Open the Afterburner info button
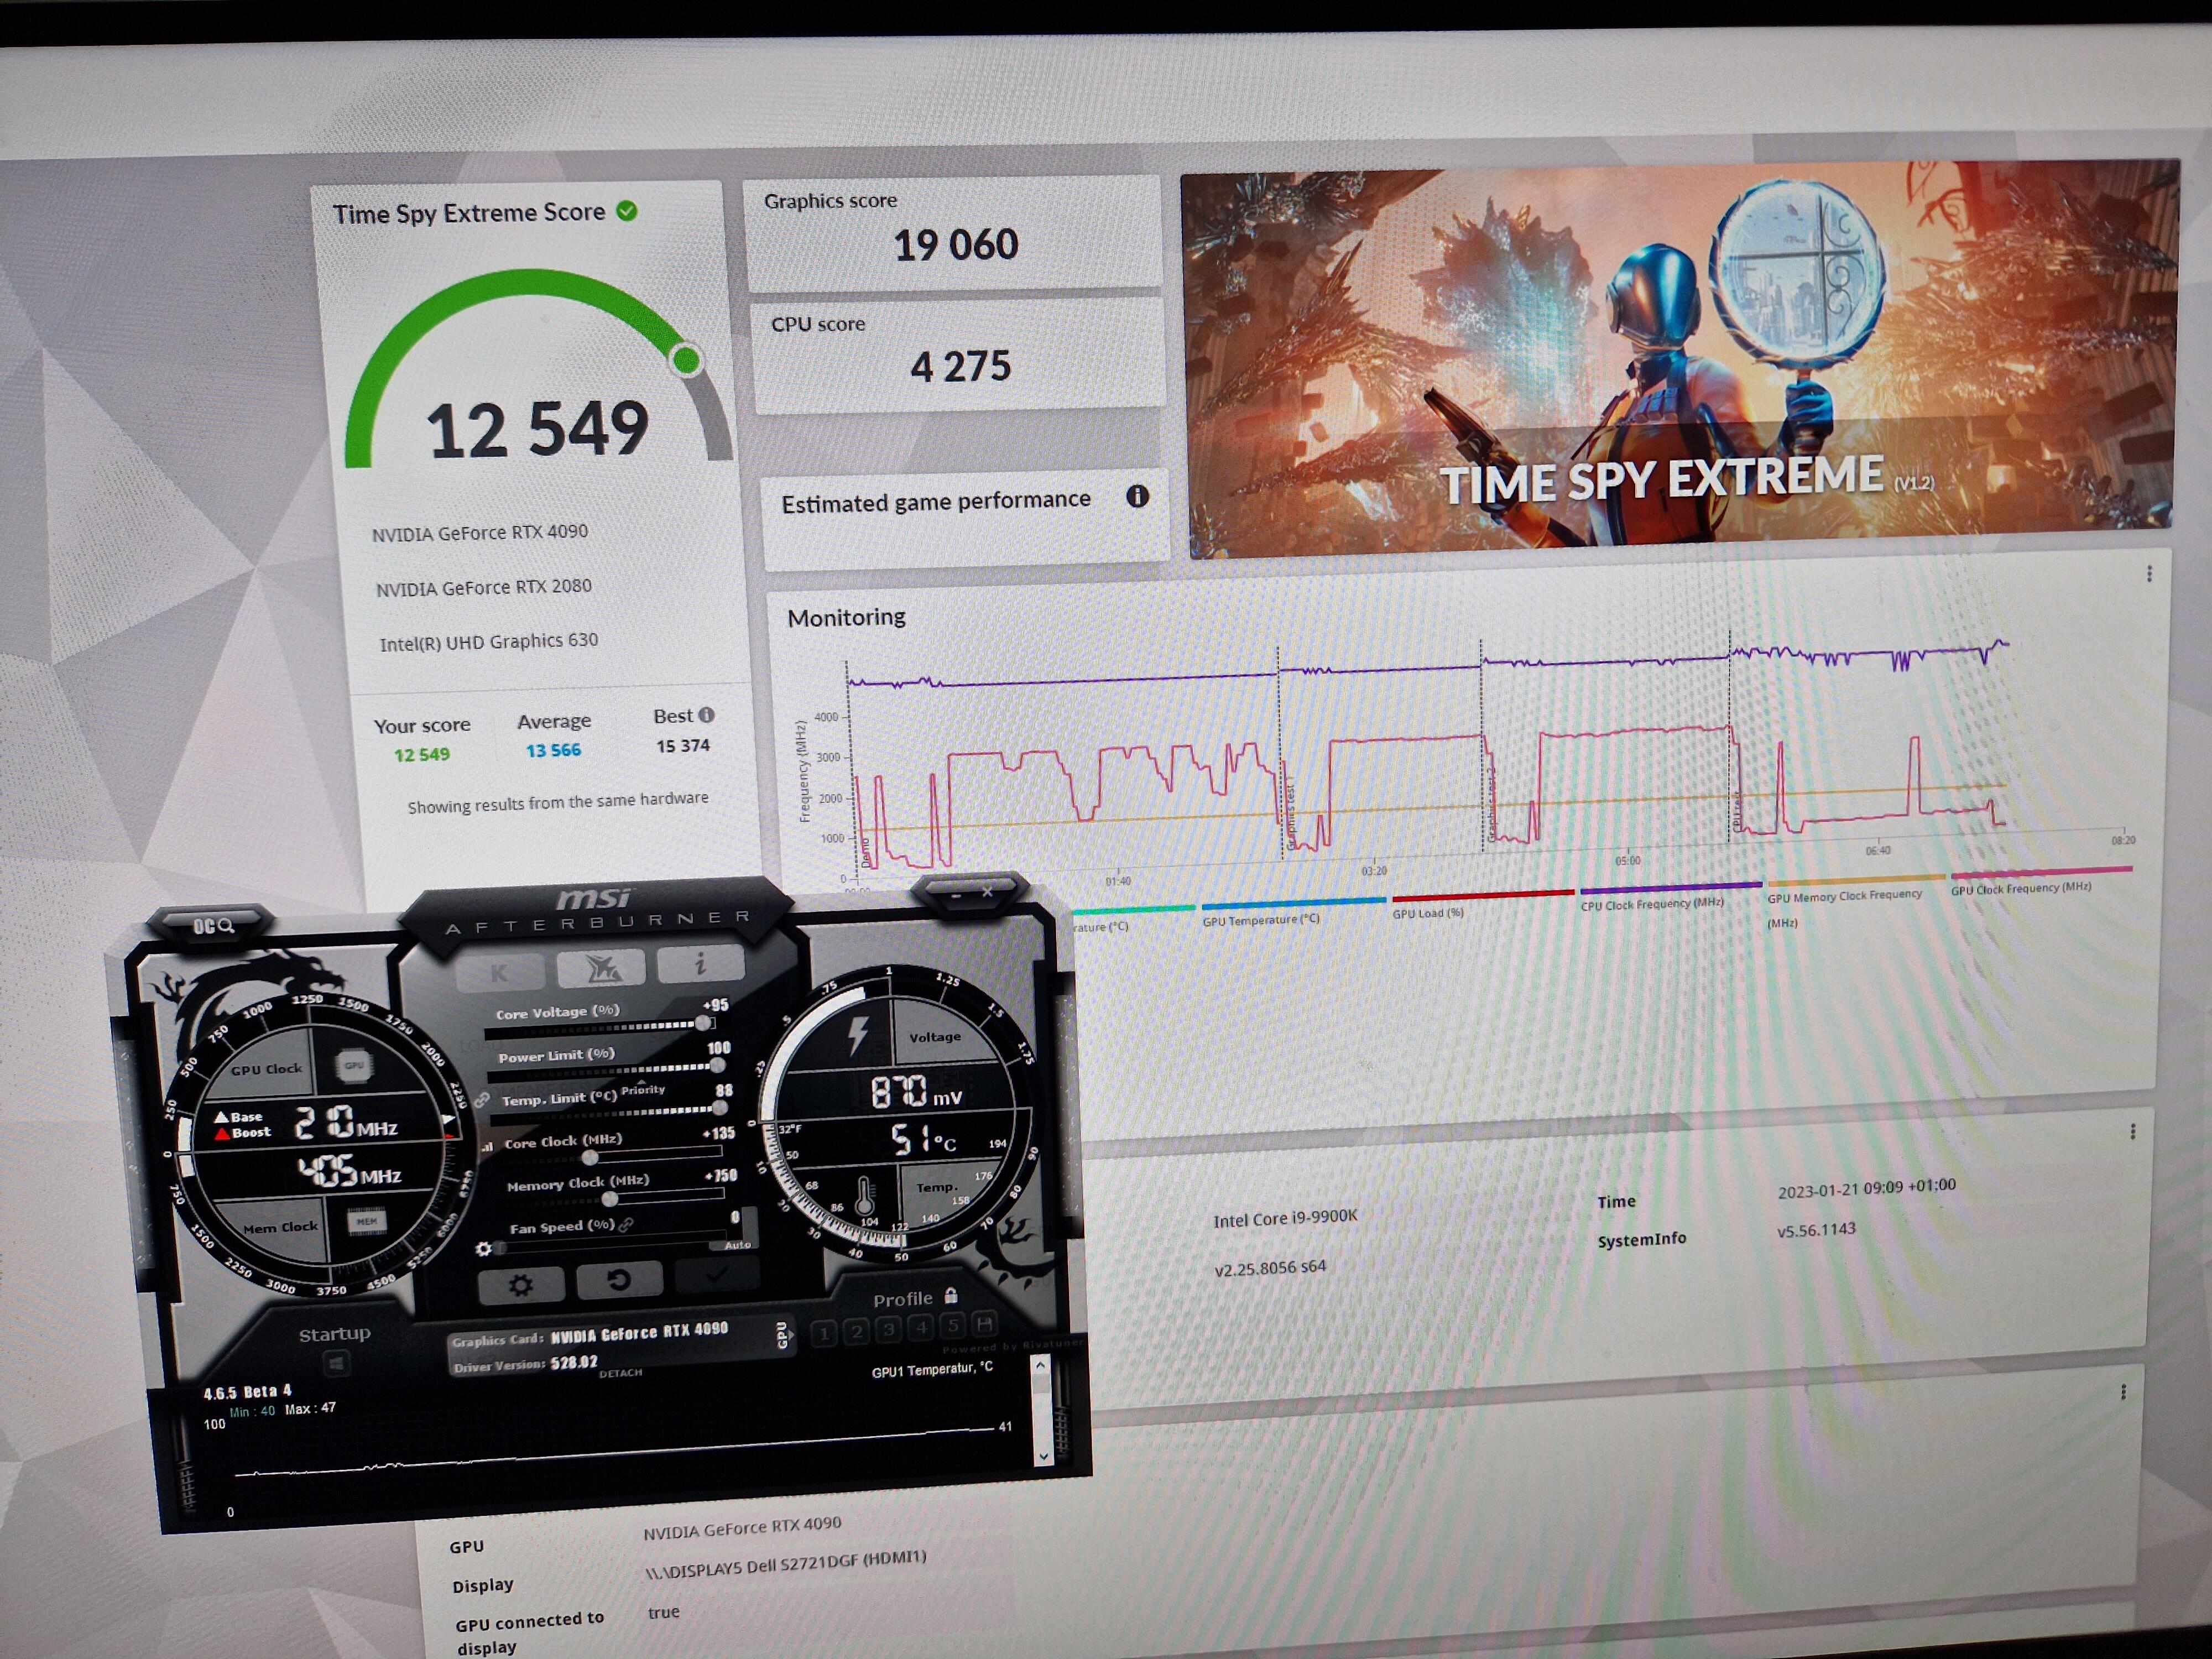2212x1659 pixels. 700,963
